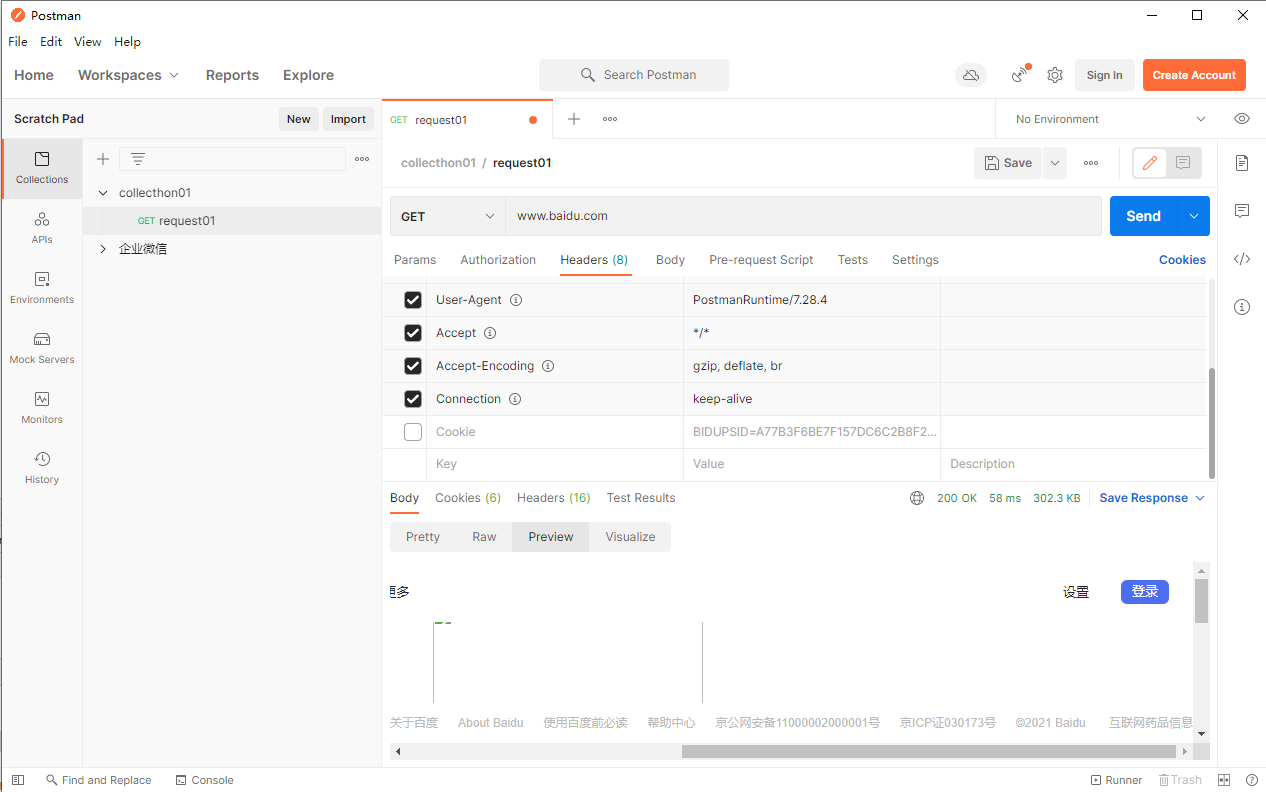Open the View menu
1266x792 pixels.
[88, 42]
